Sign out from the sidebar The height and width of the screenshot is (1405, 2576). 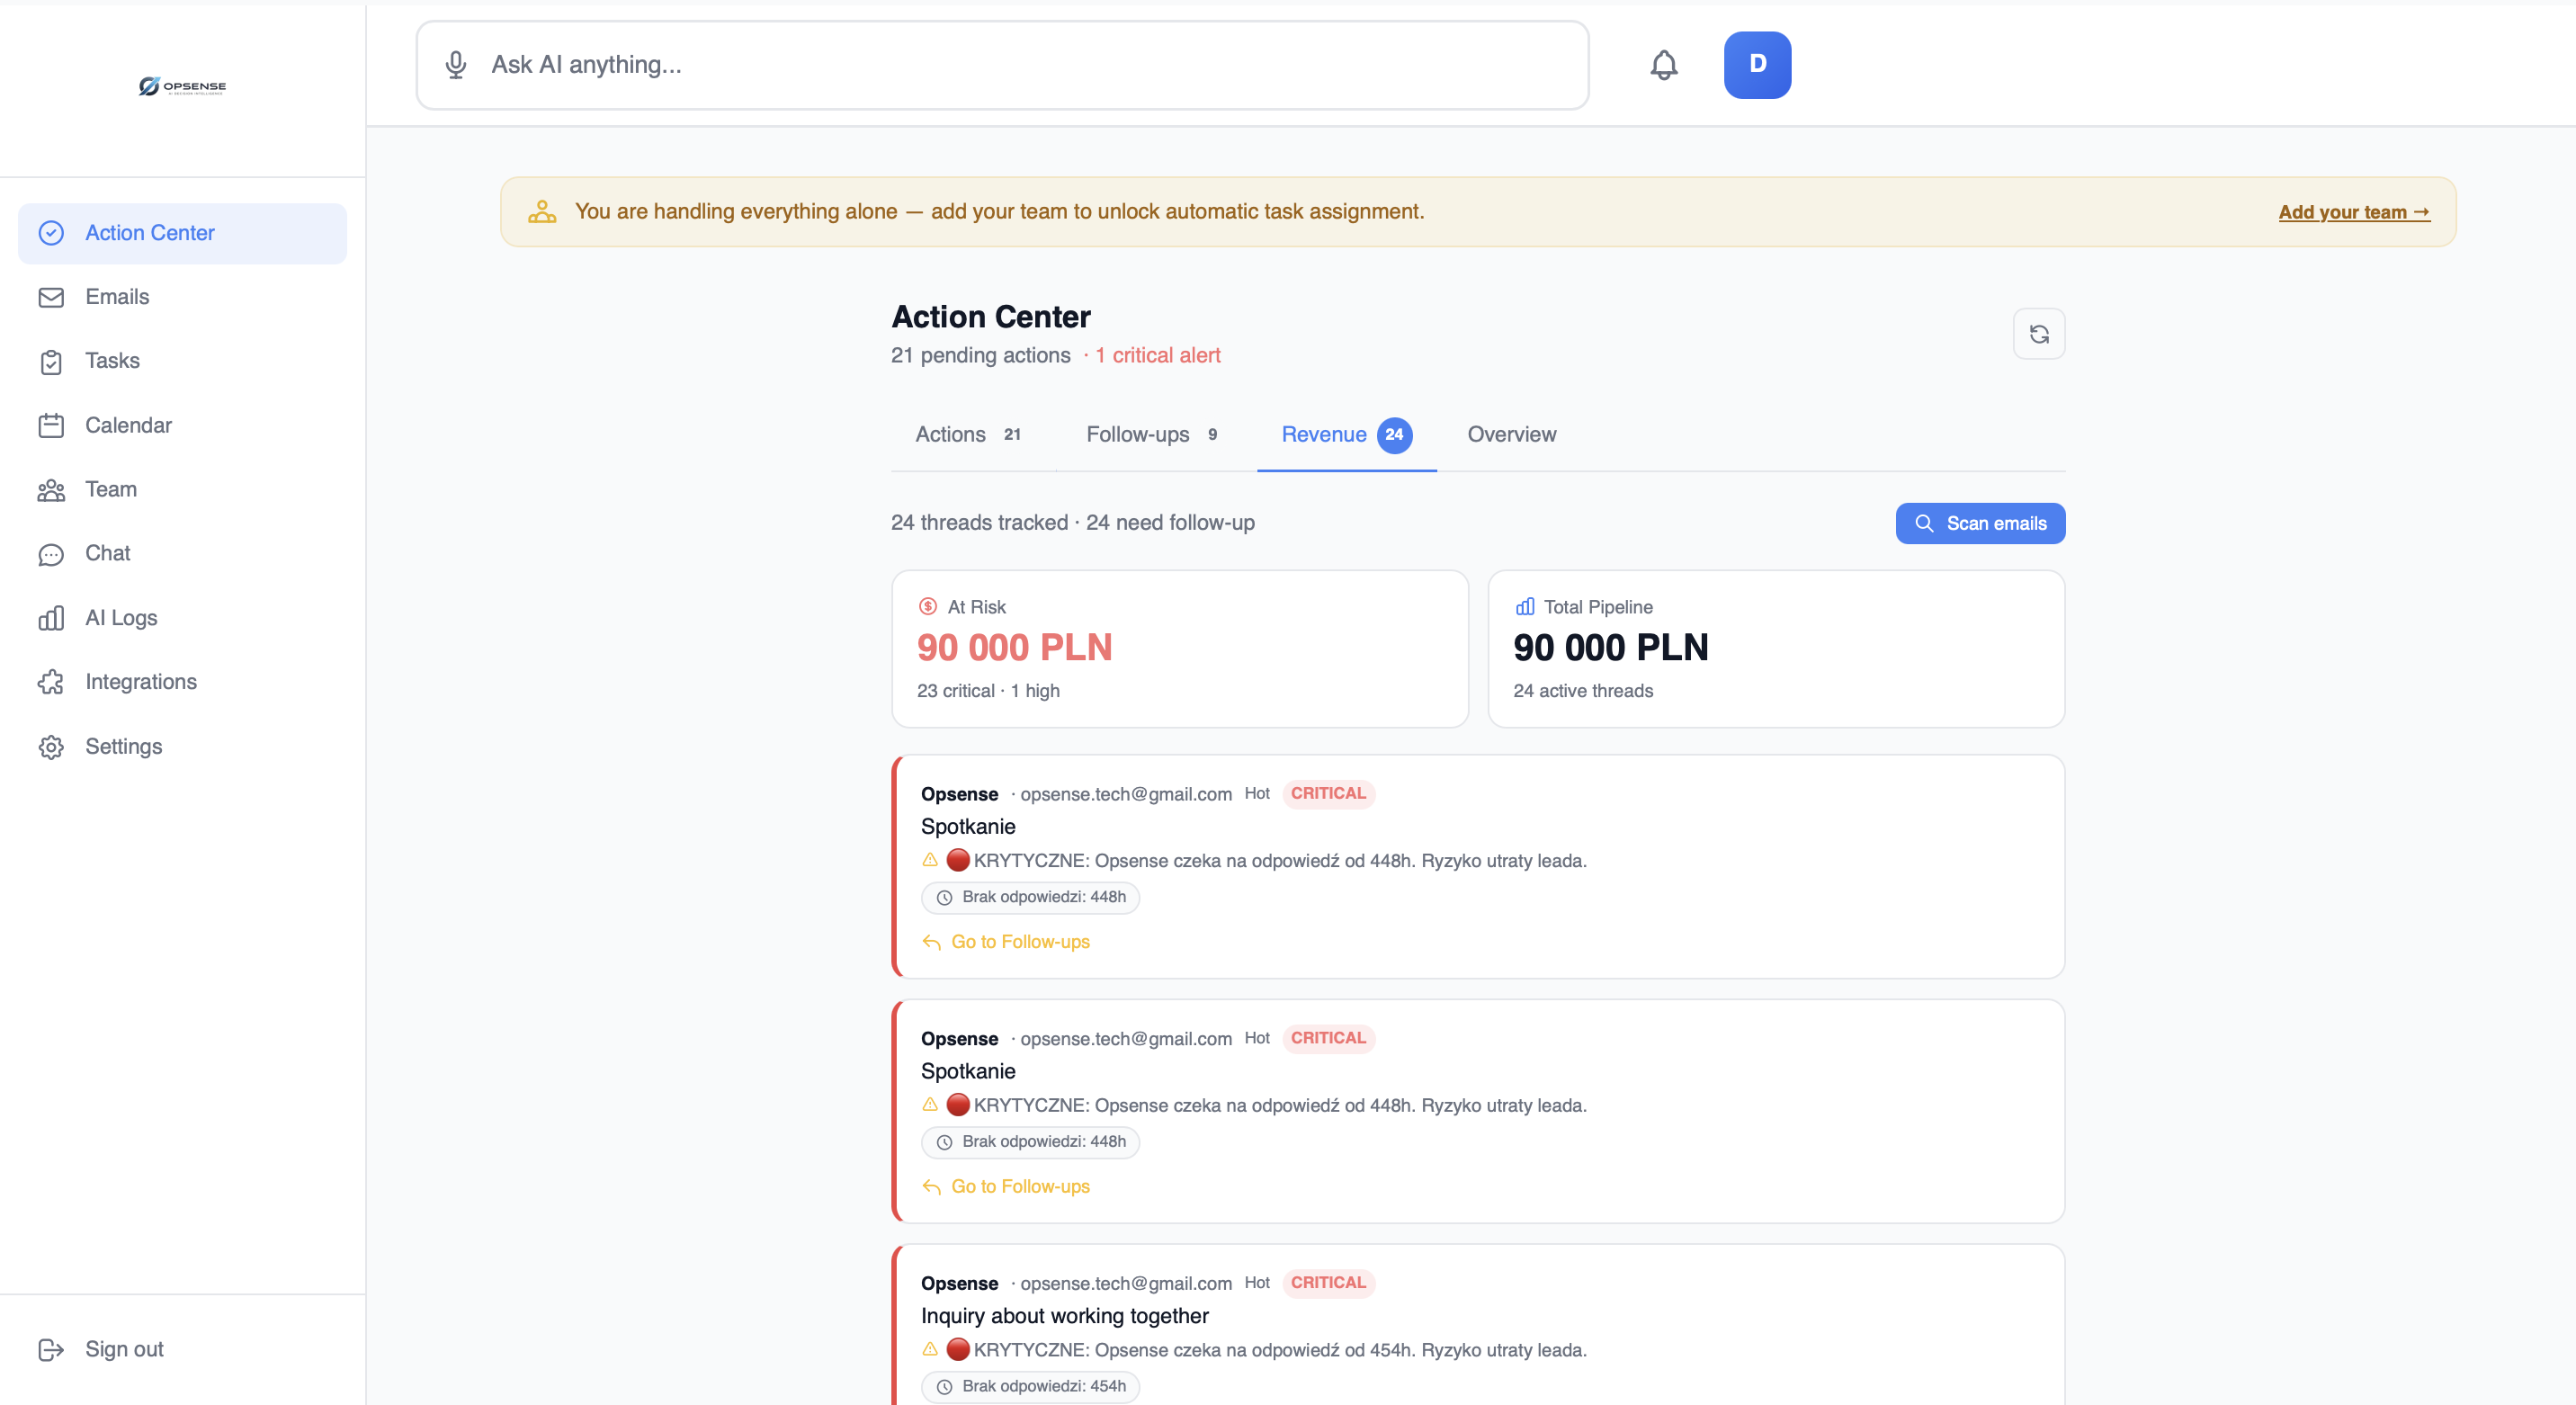123,1349
